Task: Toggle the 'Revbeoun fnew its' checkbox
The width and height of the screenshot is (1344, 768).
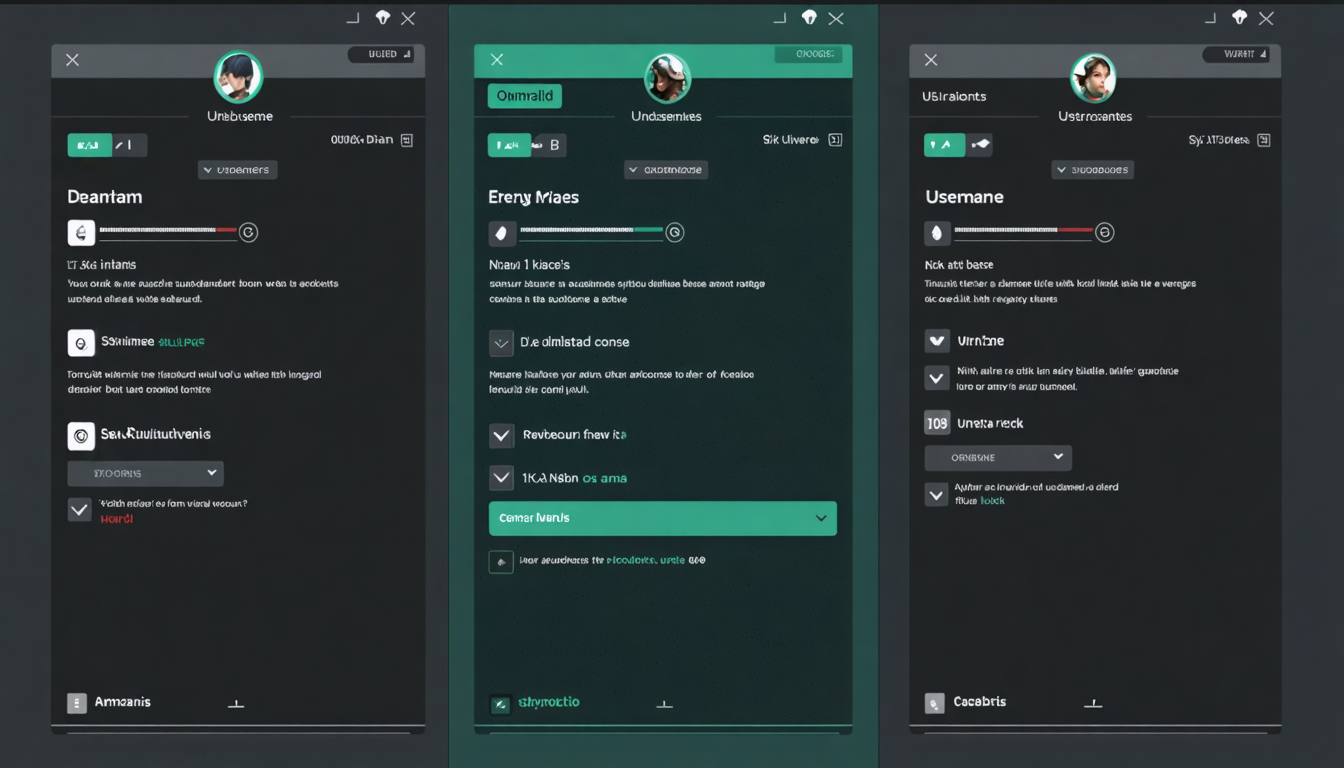Action: 501,435
